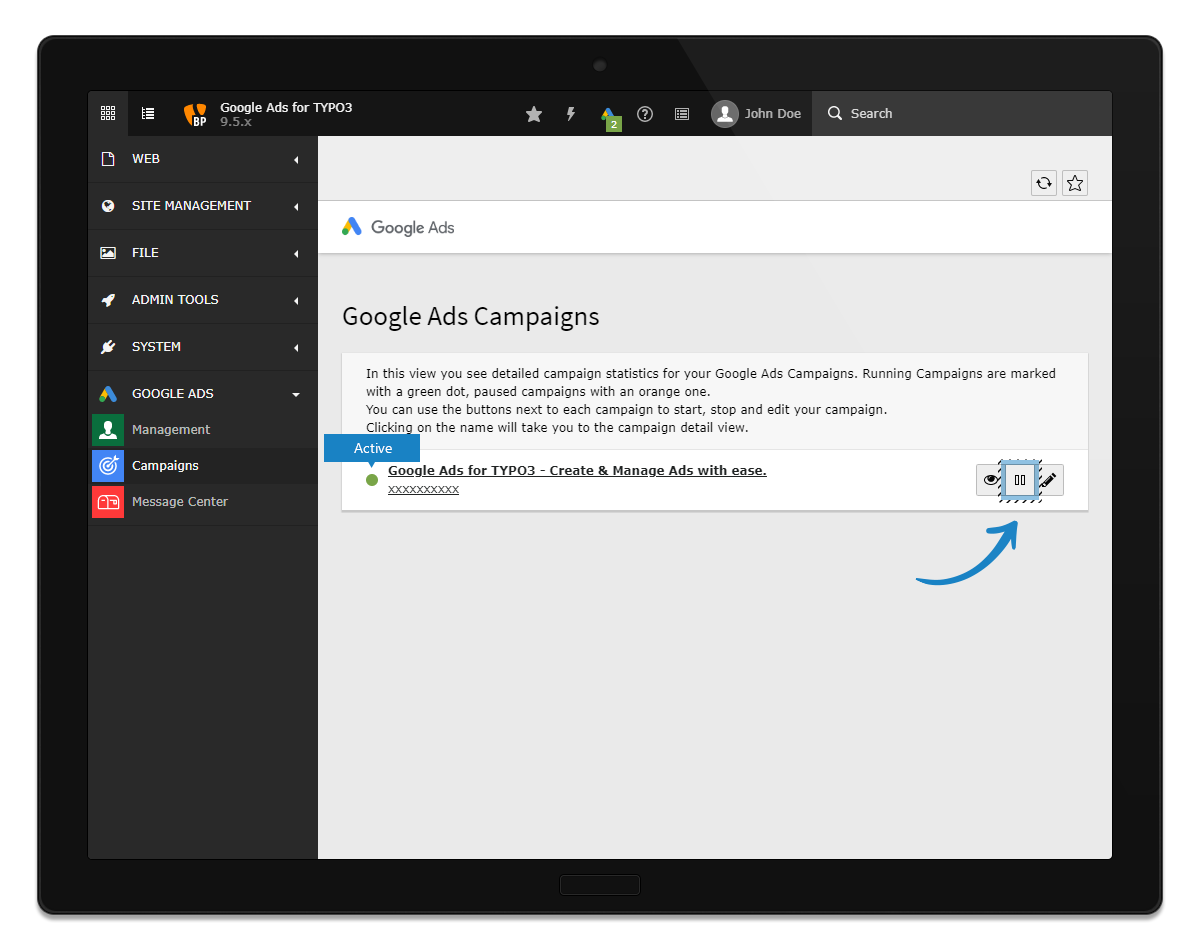Open the flush cache lightning icon
This screenshot has width=1200, height=950.
pos(571,114)
